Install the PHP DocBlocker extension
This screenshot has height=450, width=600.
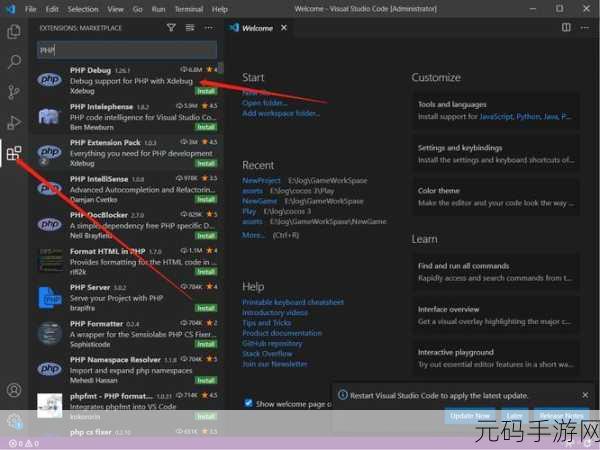(x=206, y=236)
